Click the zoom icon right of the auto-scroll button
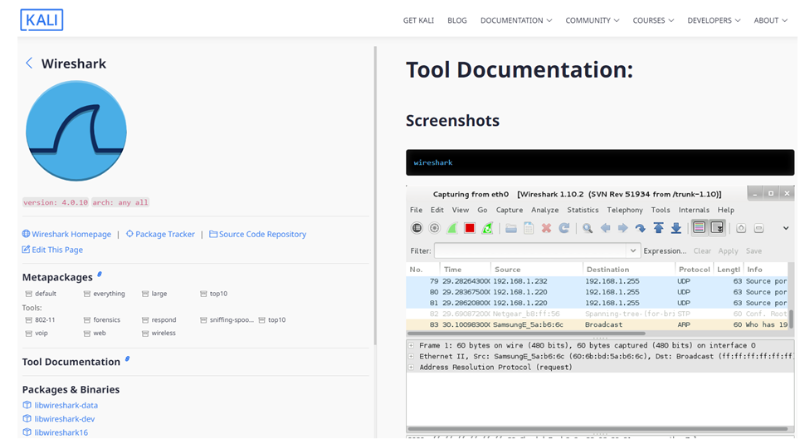 (x=741, y=228)
